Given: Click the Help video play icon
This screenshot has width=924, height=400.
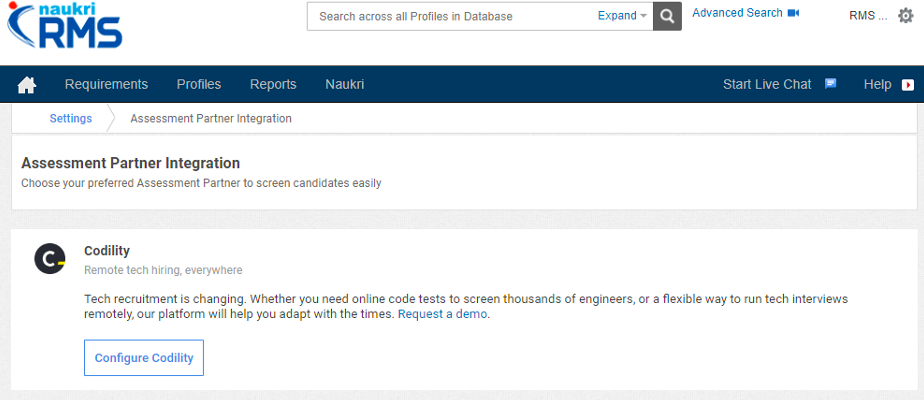Looking at the screenshot, I should tap(908, 85).
